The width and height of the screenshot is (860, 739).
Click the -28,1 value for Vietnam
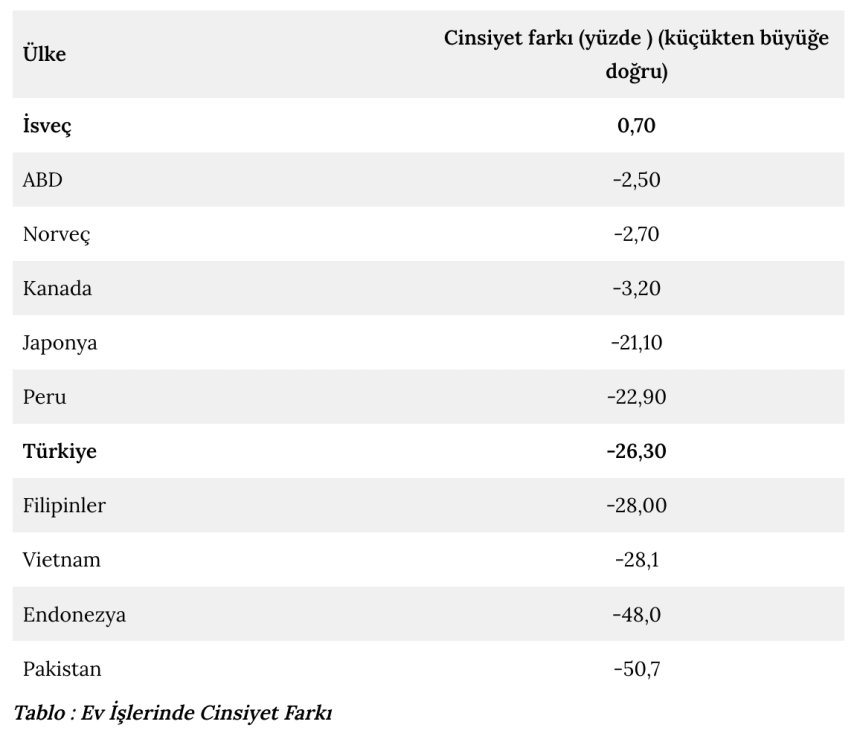(x=636, y=560)
